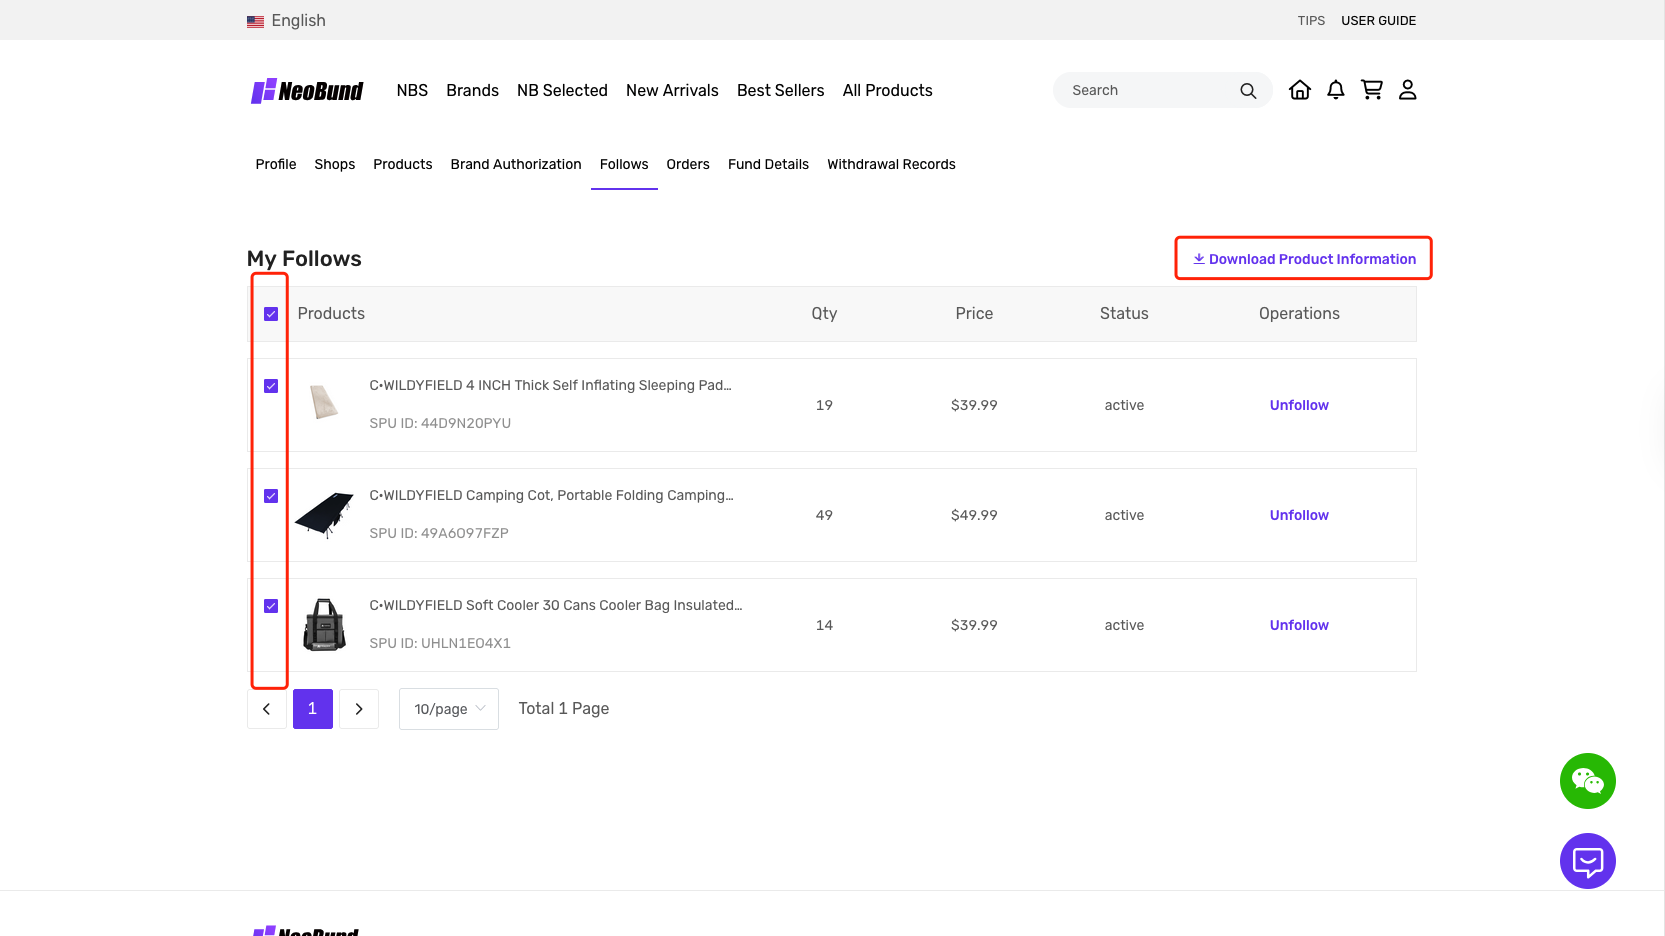Open Camping Cot product thumbnail
Image resolution: width=1665 pixels, height=936 pixels.
[324, 514]
